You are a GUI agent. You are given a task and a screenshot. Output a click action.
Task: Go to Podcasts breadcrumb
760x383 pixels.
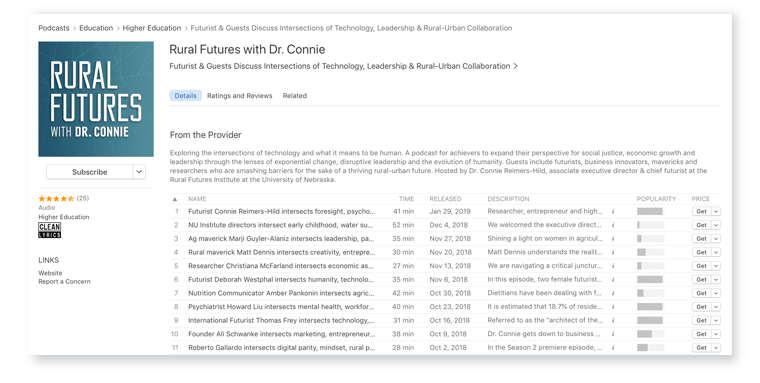click(x=54, y=28)
